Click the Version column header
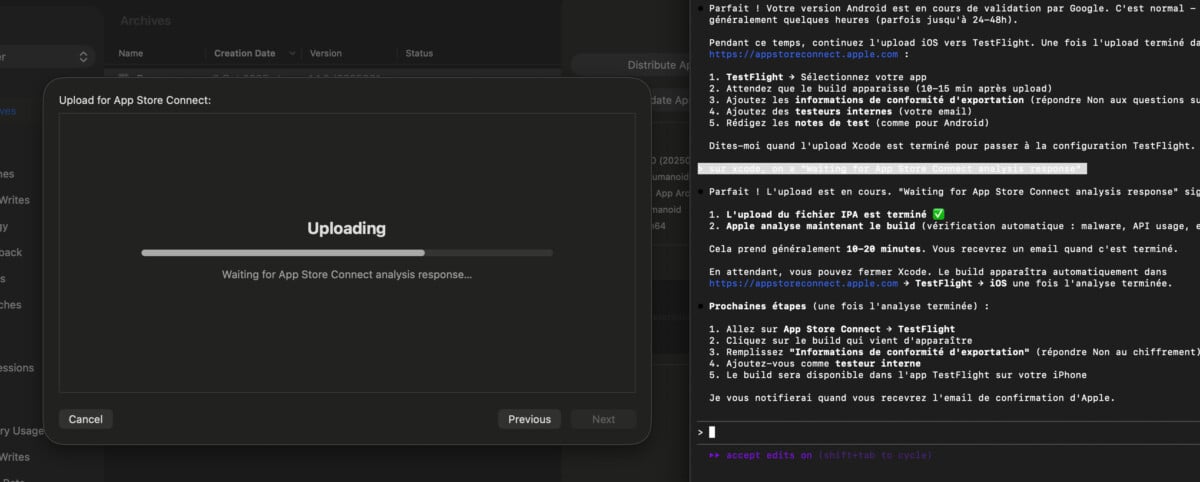Image resolution: width=1200 pixels, height=482 pixels. [326, 53]
